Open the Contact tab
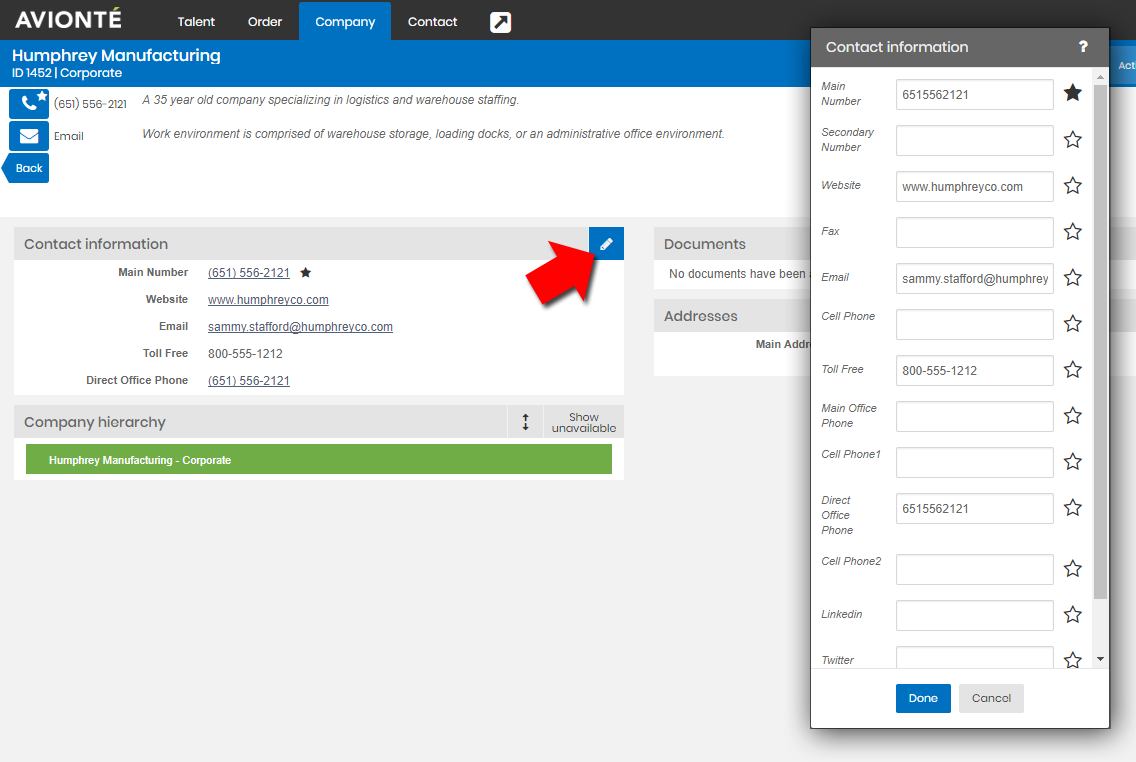The image size is (1136, 762). click(432, 22)
